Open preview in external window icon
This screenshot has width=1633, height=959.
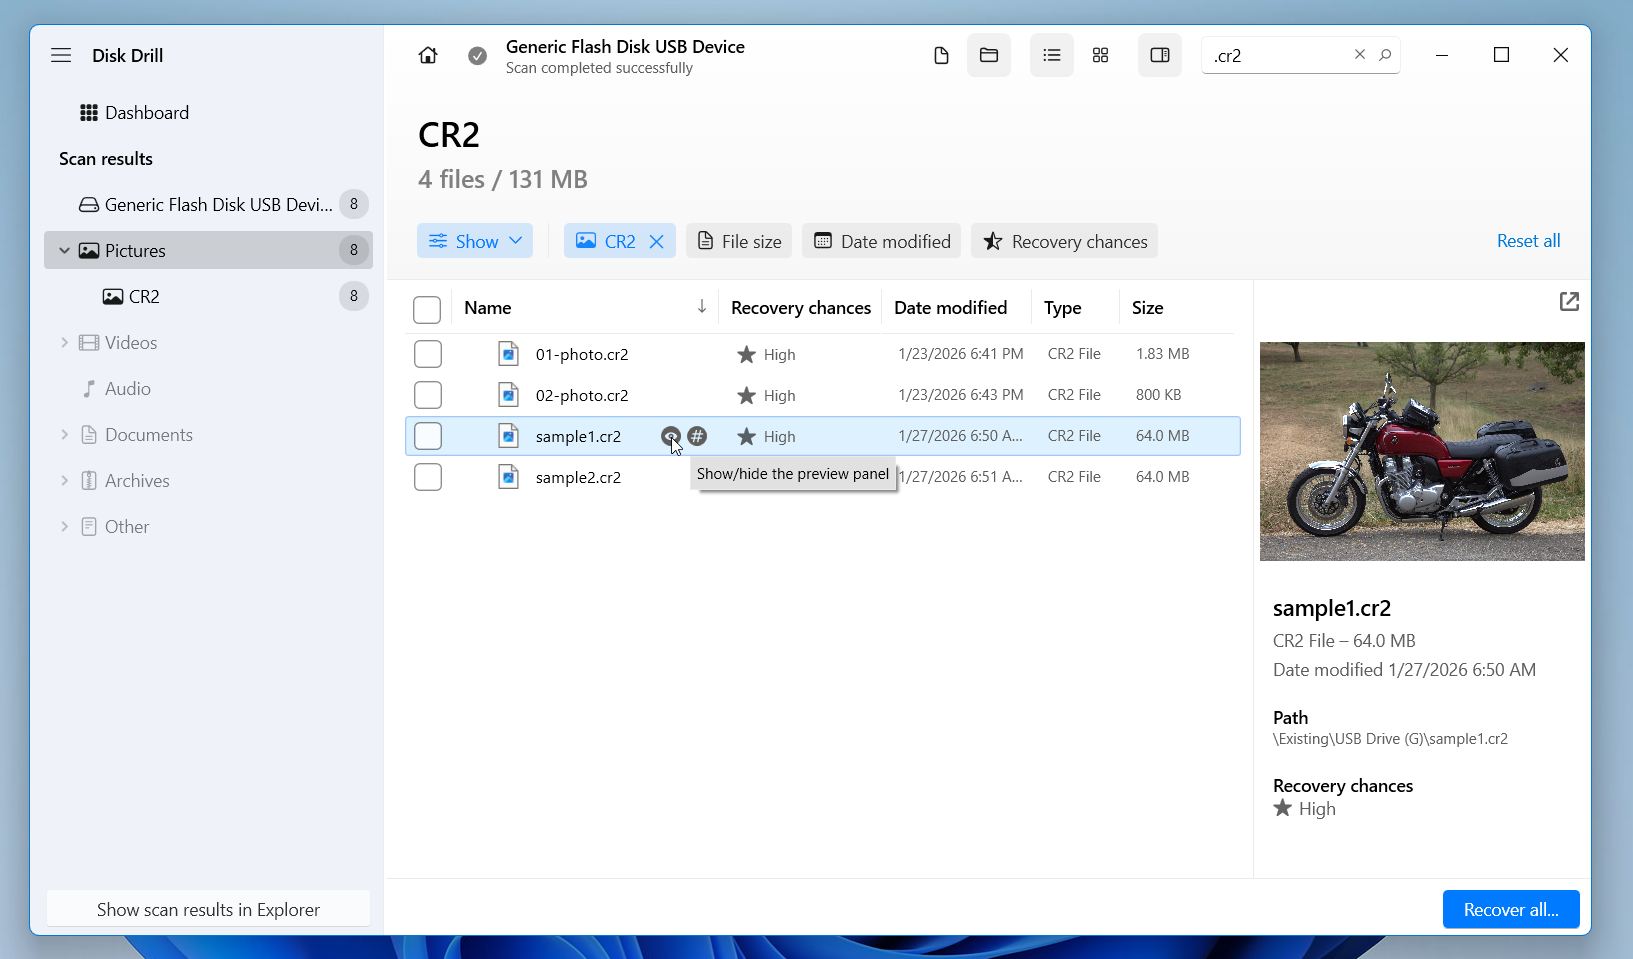coord(1569,301)
